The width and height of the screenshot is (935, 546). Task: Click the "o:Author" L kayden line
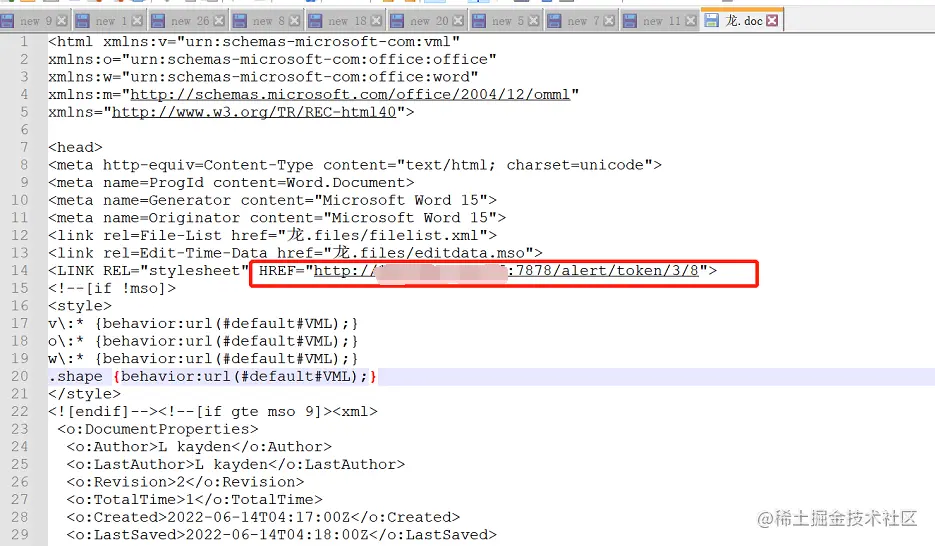point(199,446)
